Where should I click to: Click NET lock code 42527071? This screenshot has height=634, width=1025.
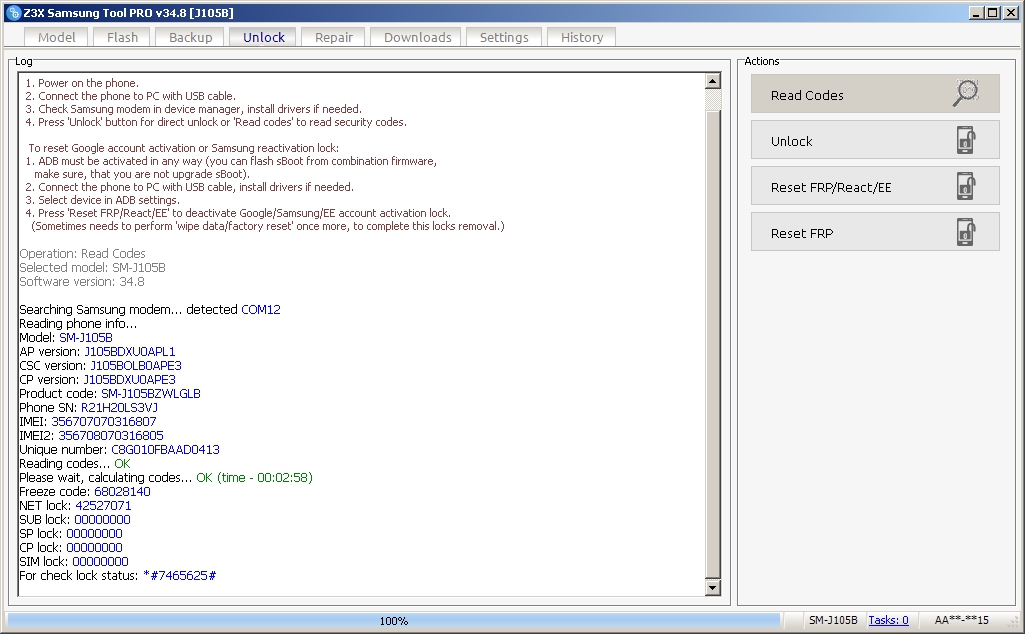click(x=103, y=506)
